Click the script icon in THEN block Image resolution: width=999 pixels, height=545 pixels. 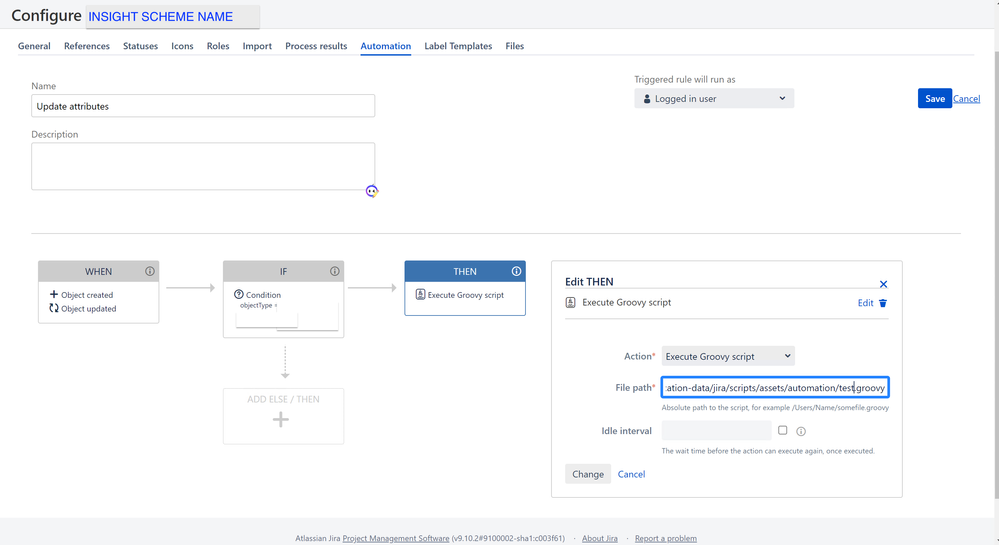point(420,294)
